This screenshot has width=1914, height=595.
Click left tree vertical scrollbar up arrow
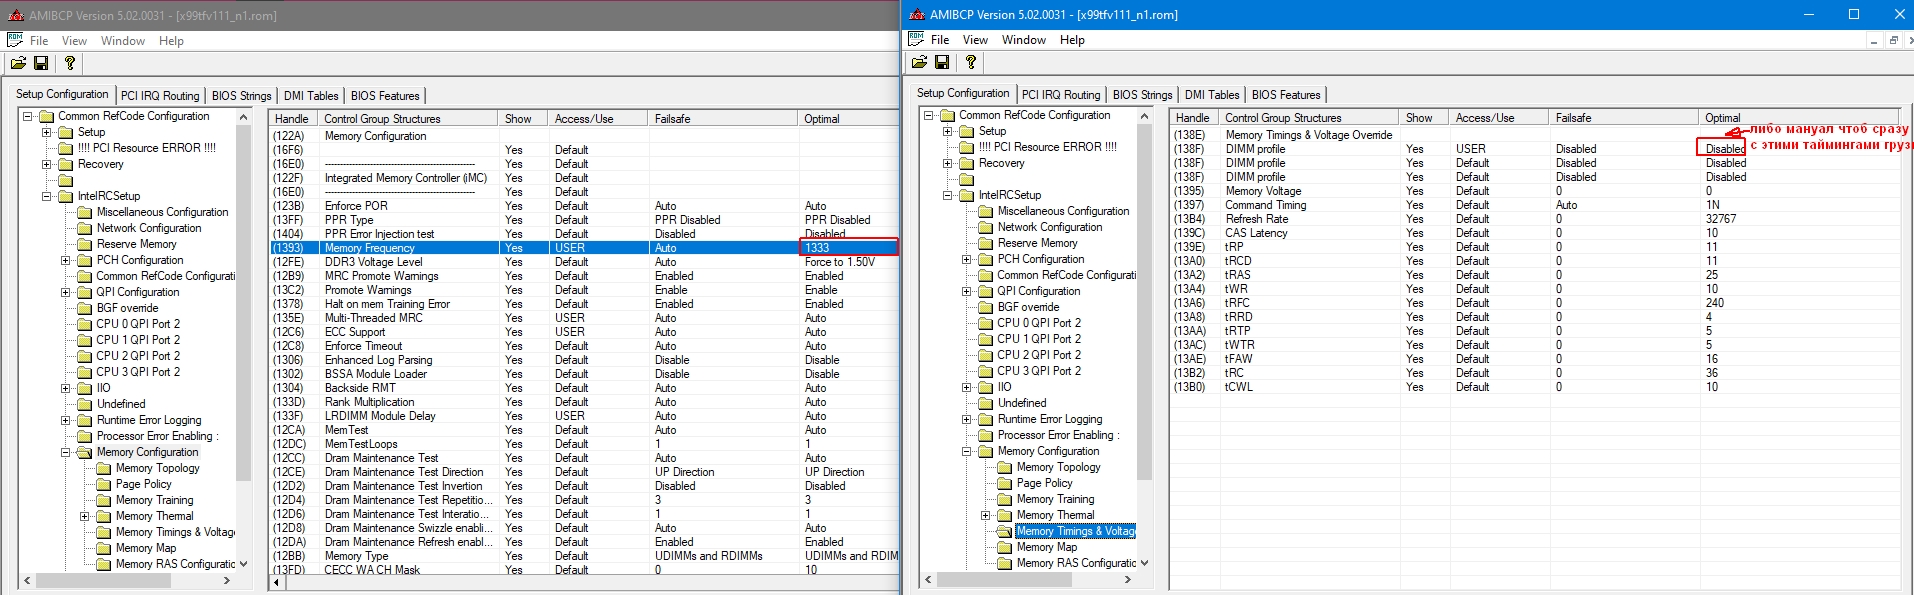(243, 118)
